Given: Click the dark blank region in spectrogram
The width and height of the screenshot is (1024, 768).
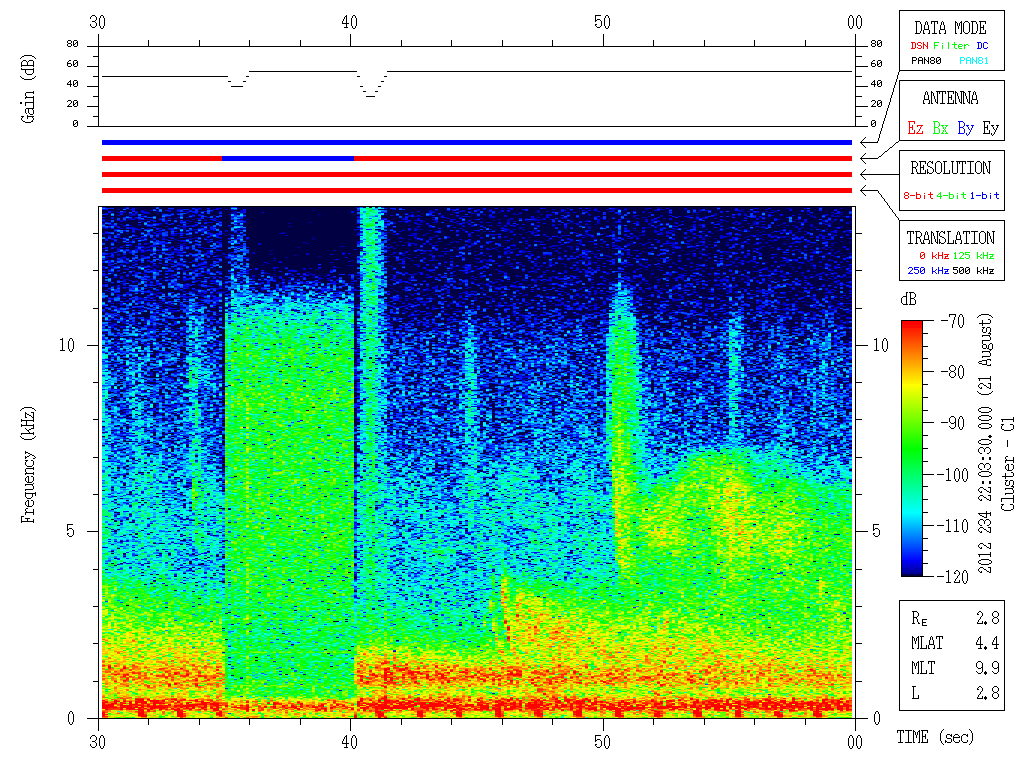Looking at the screenshot, I should pyautogui.click(x=302, y=238).
